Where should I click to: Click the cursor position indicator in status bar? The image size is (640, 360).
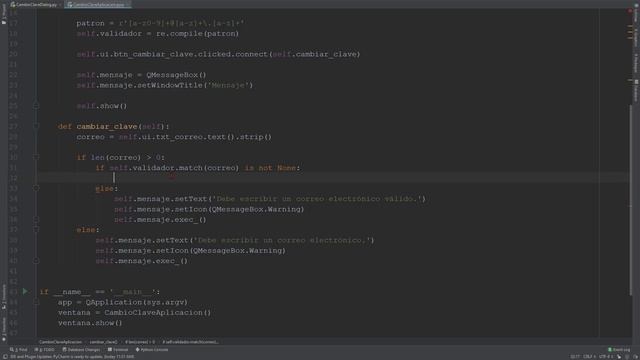coord(575,357)
